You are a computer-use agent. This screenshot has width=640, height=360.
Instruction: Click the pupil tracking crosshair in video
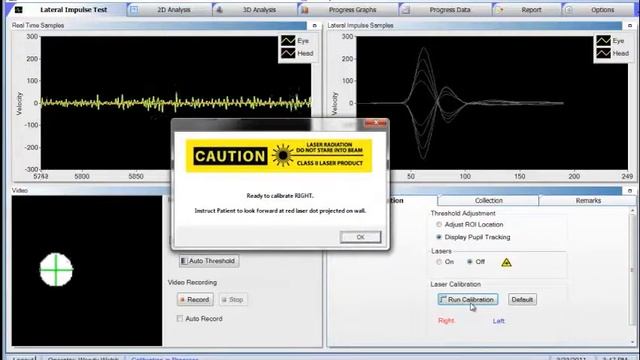coord(56,269)
